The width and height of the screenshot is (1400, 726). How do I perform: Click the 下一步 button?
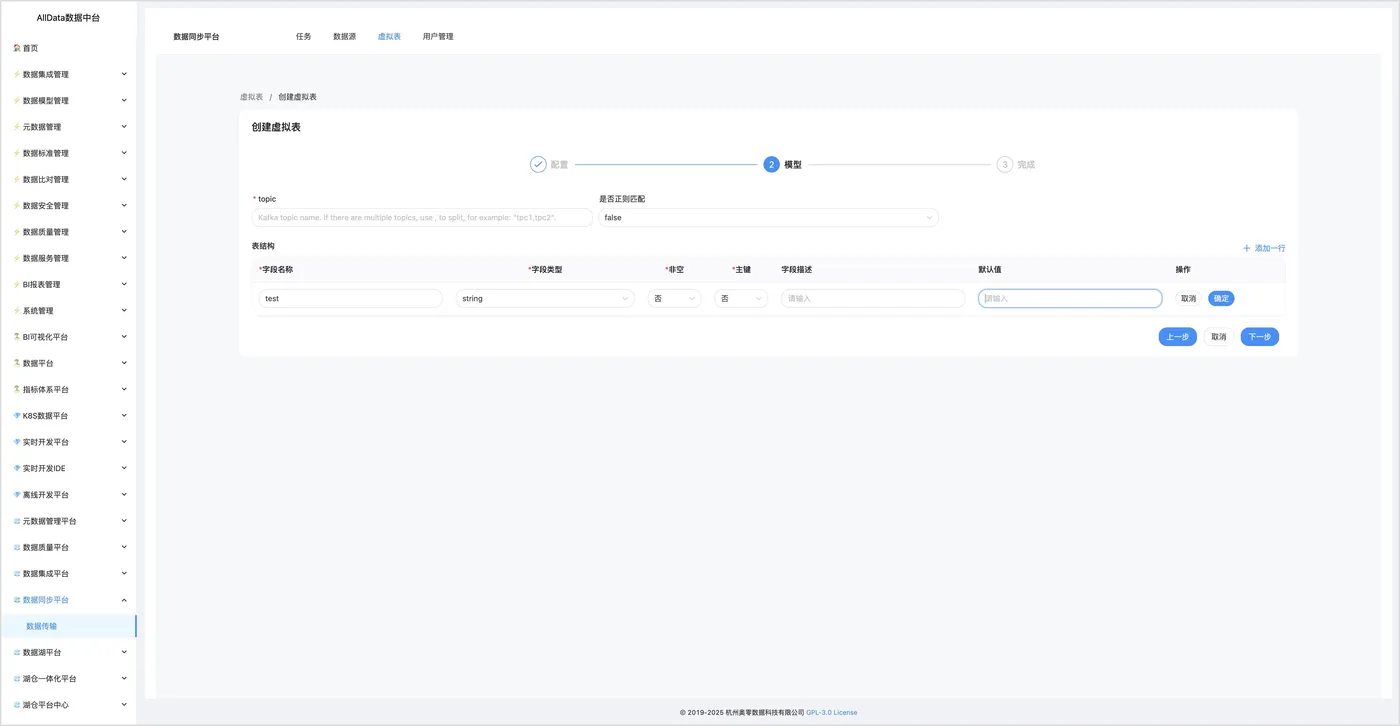(1260, 337)
